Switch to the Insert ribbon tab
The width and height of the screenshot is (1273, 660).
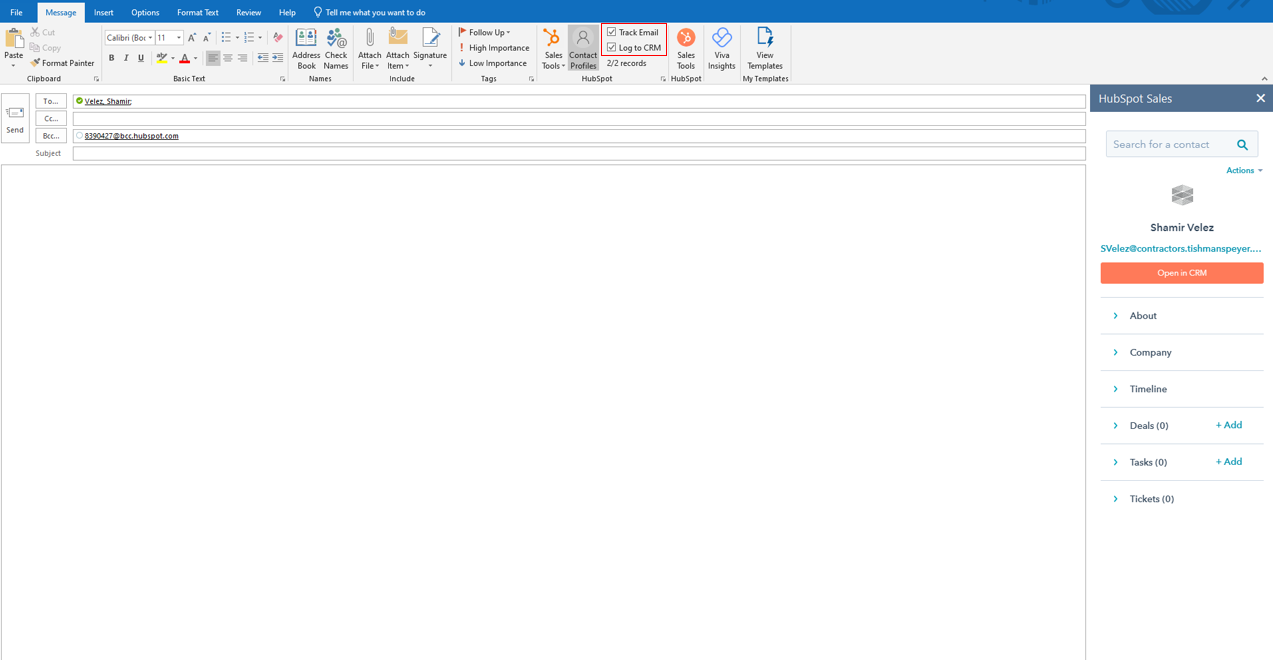pyautogui.click(x=104, y=12)
